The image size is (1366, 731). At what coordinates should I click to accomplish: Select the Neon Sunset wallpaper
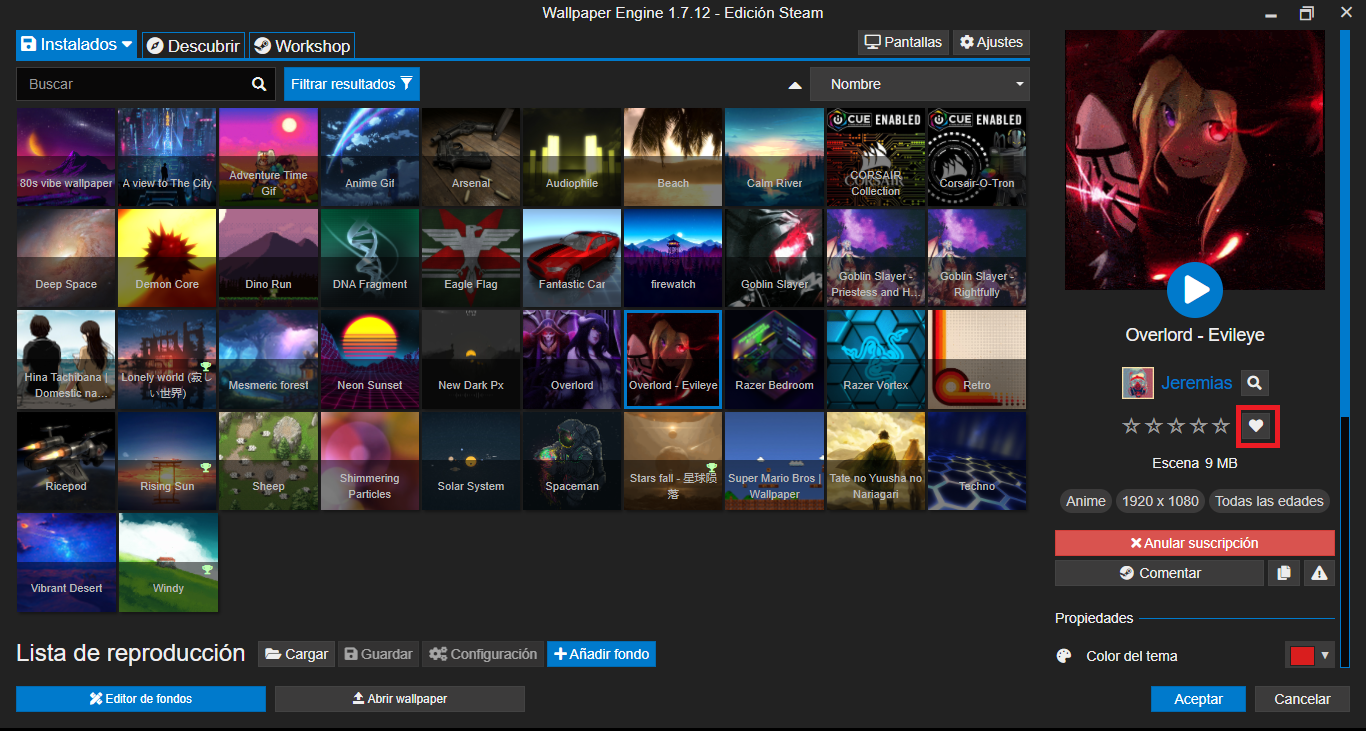370,358
